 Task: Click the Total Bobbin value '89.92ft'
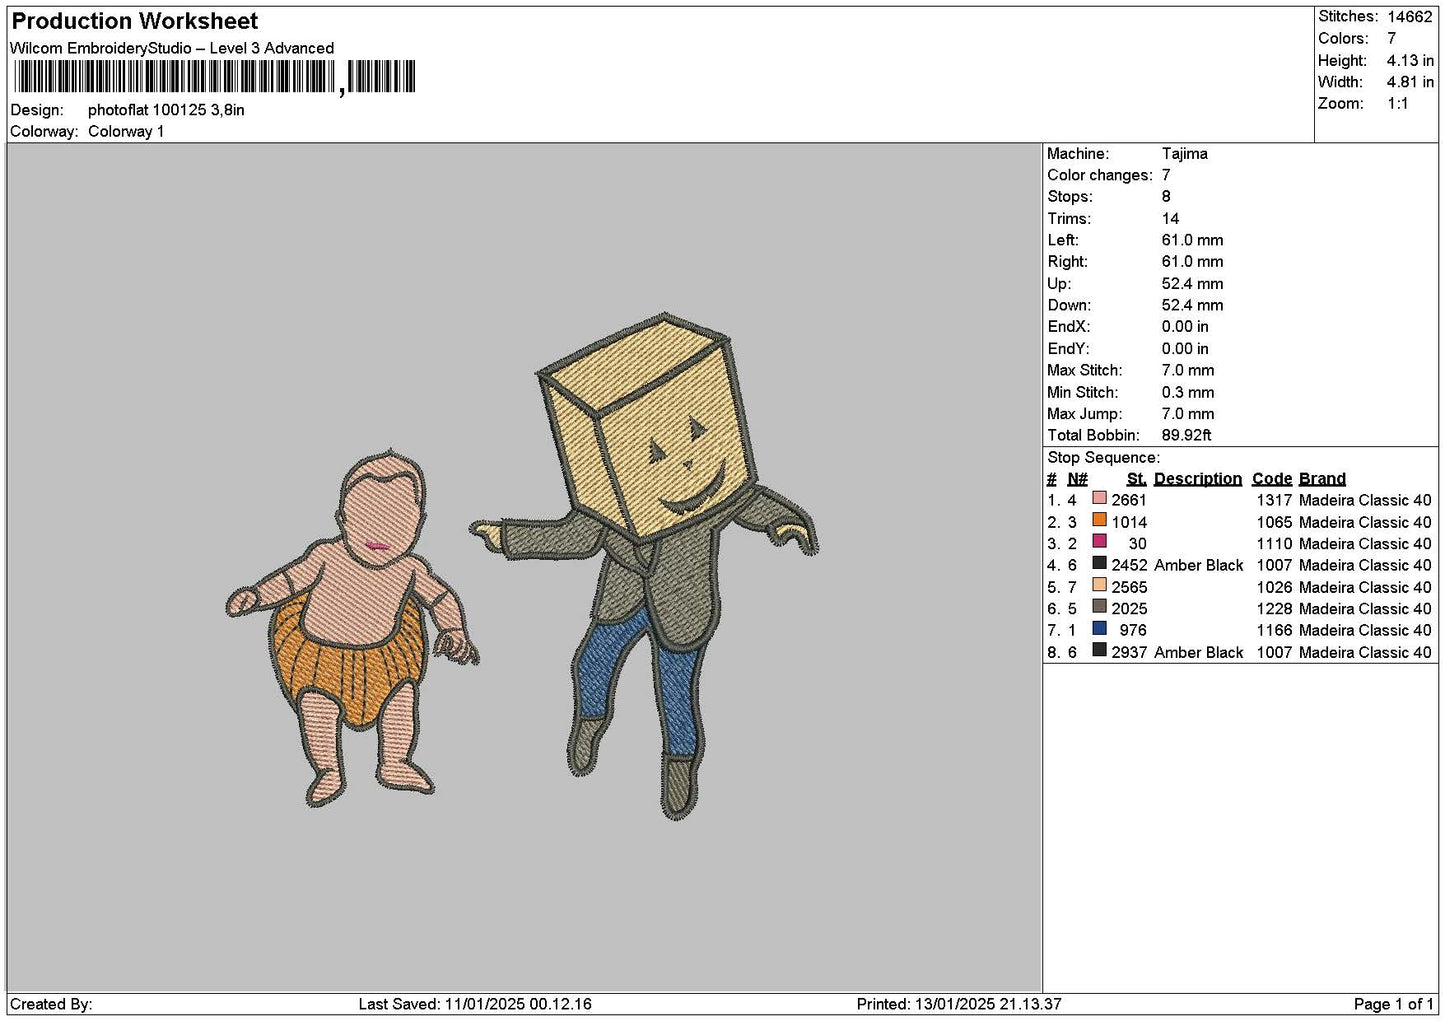(1186, 436)
